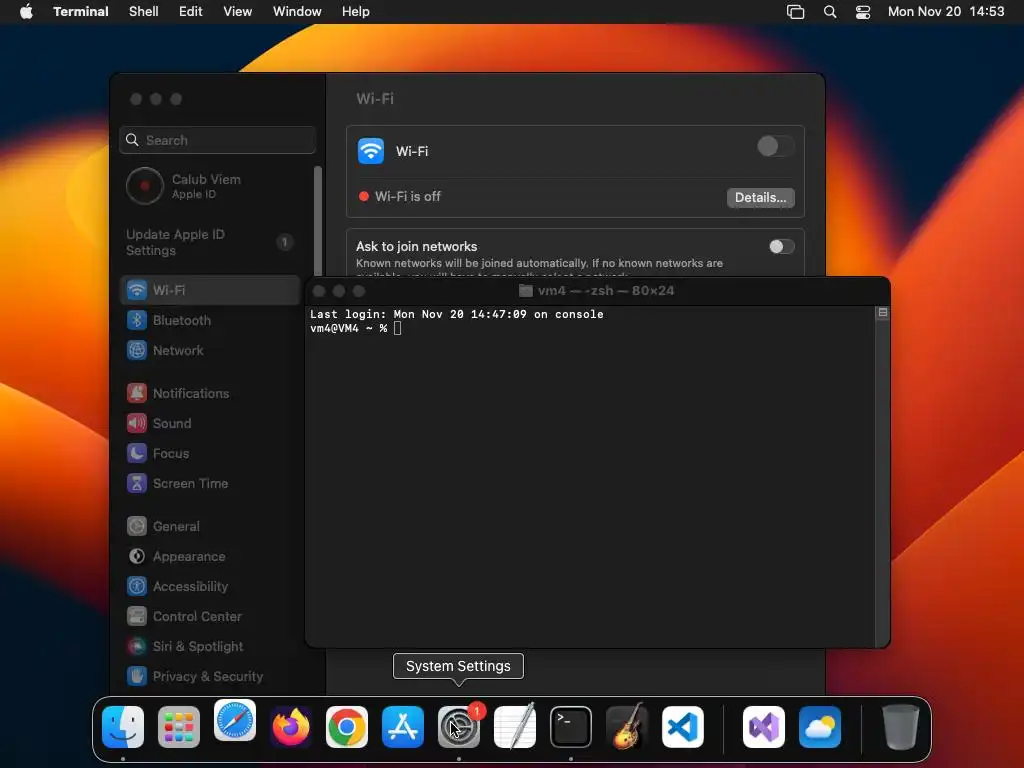1024x768 pixels.
Task: Open the Help menu
Action: [x=355, y=11]
